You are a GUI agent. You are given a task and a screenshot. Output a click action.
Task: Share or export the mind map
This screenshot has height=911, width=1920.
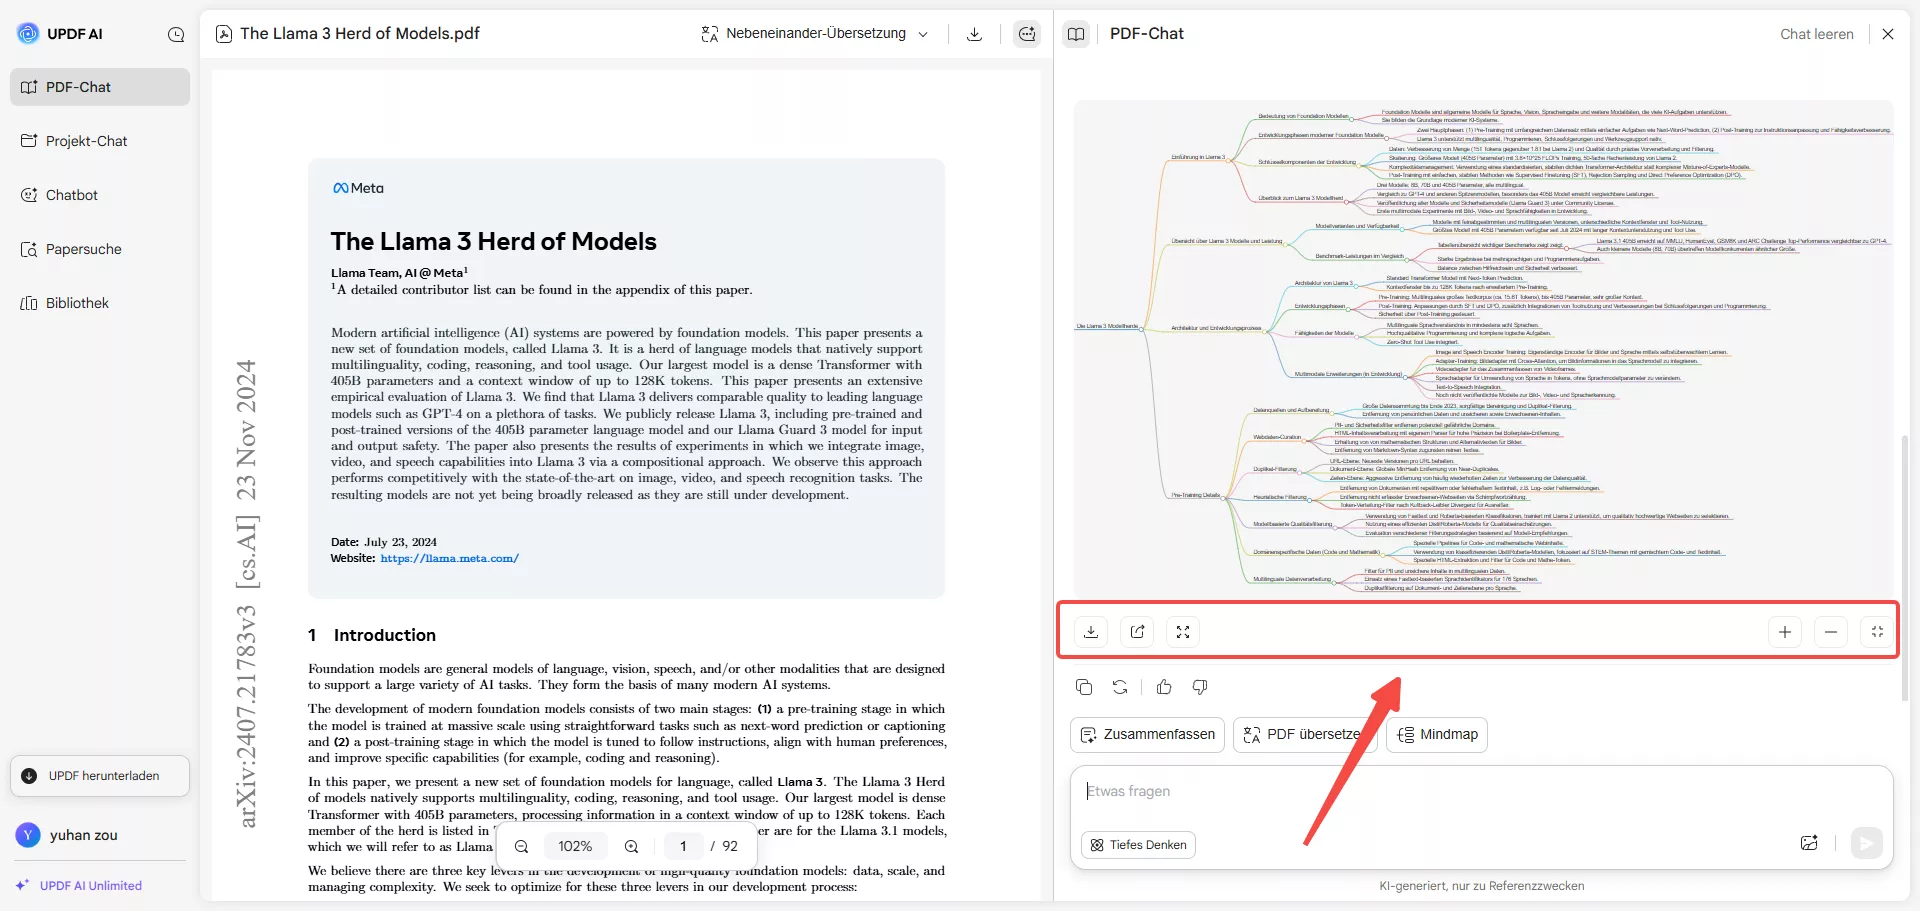tap(1137, 632)
